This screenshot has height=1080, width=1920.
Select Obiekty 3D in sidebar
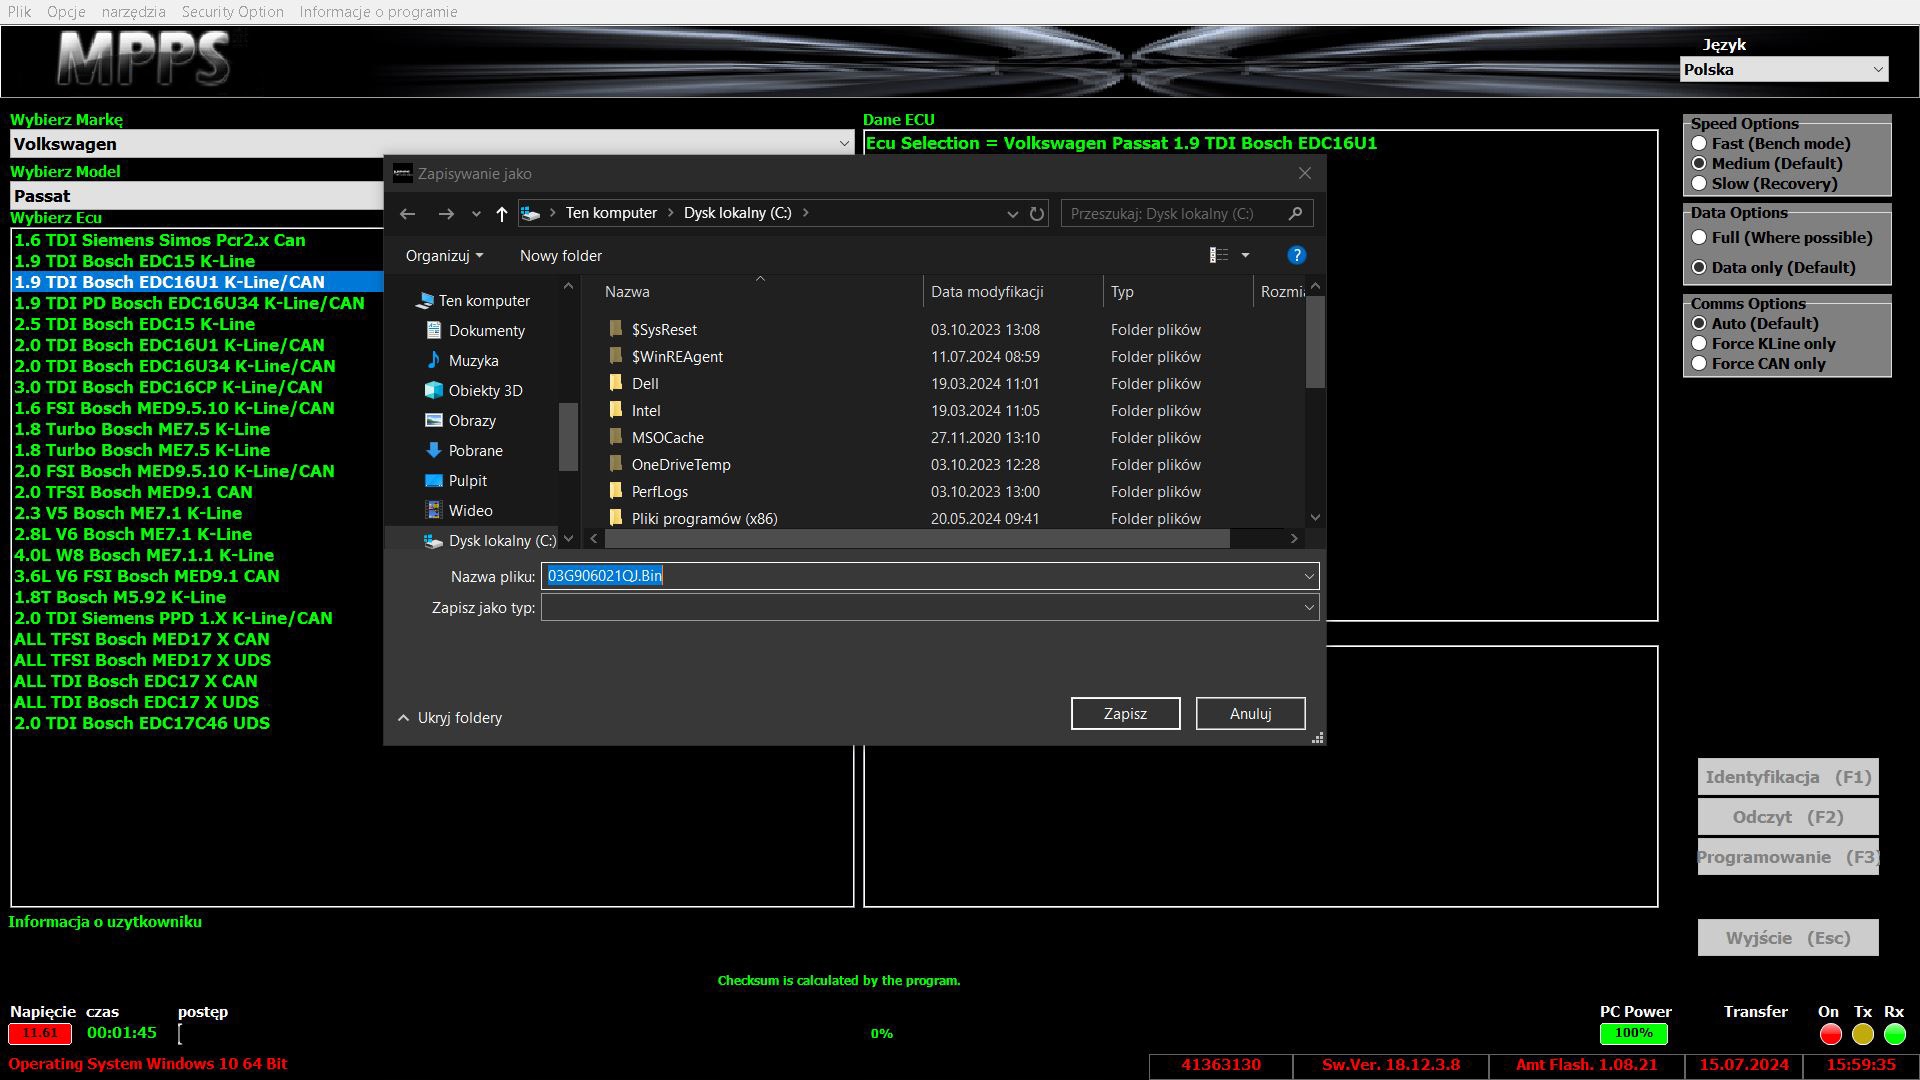coord(485,391)
